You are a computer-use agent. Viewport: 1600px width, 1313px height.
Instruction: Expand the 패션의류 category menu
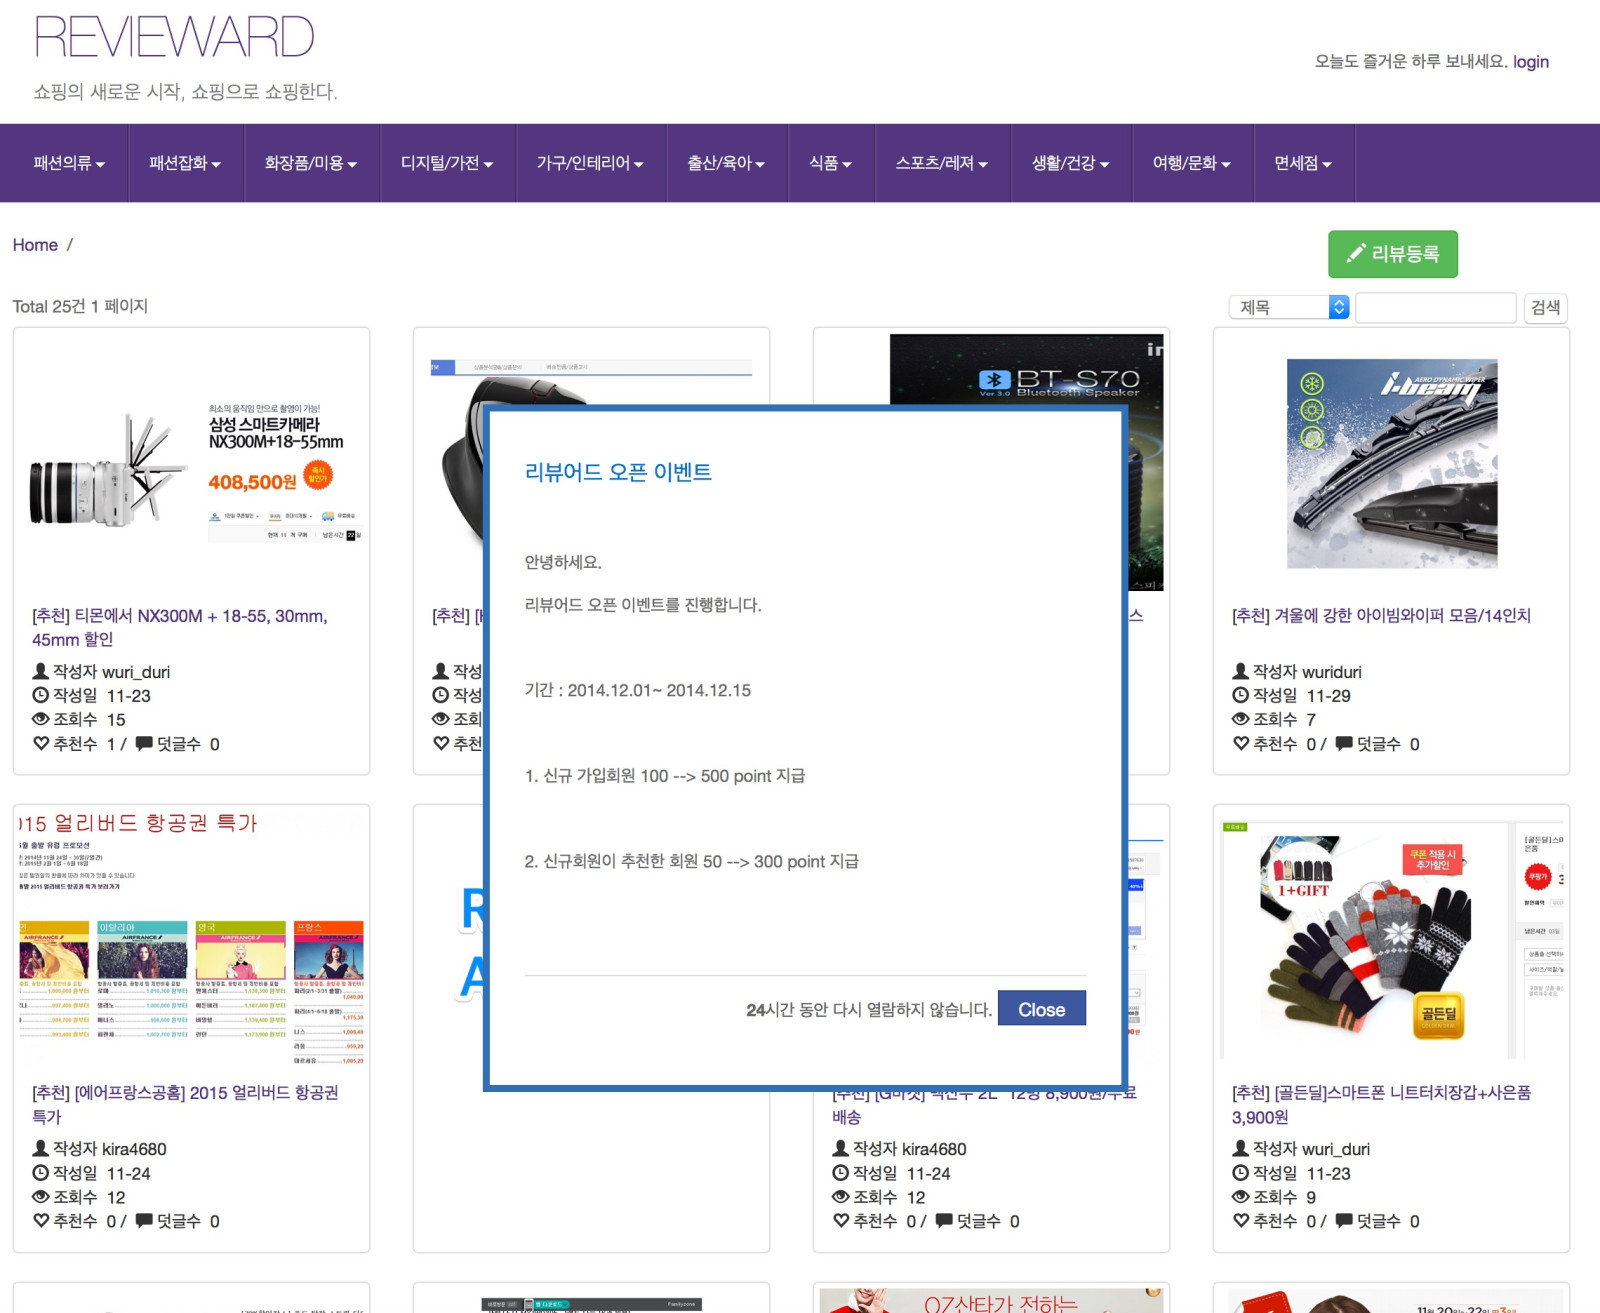68,163
